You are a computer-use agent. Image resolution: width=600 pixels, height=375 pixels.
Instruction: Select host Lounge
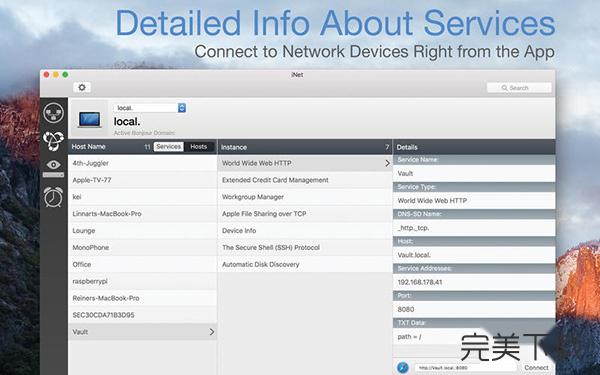(142, 230)
